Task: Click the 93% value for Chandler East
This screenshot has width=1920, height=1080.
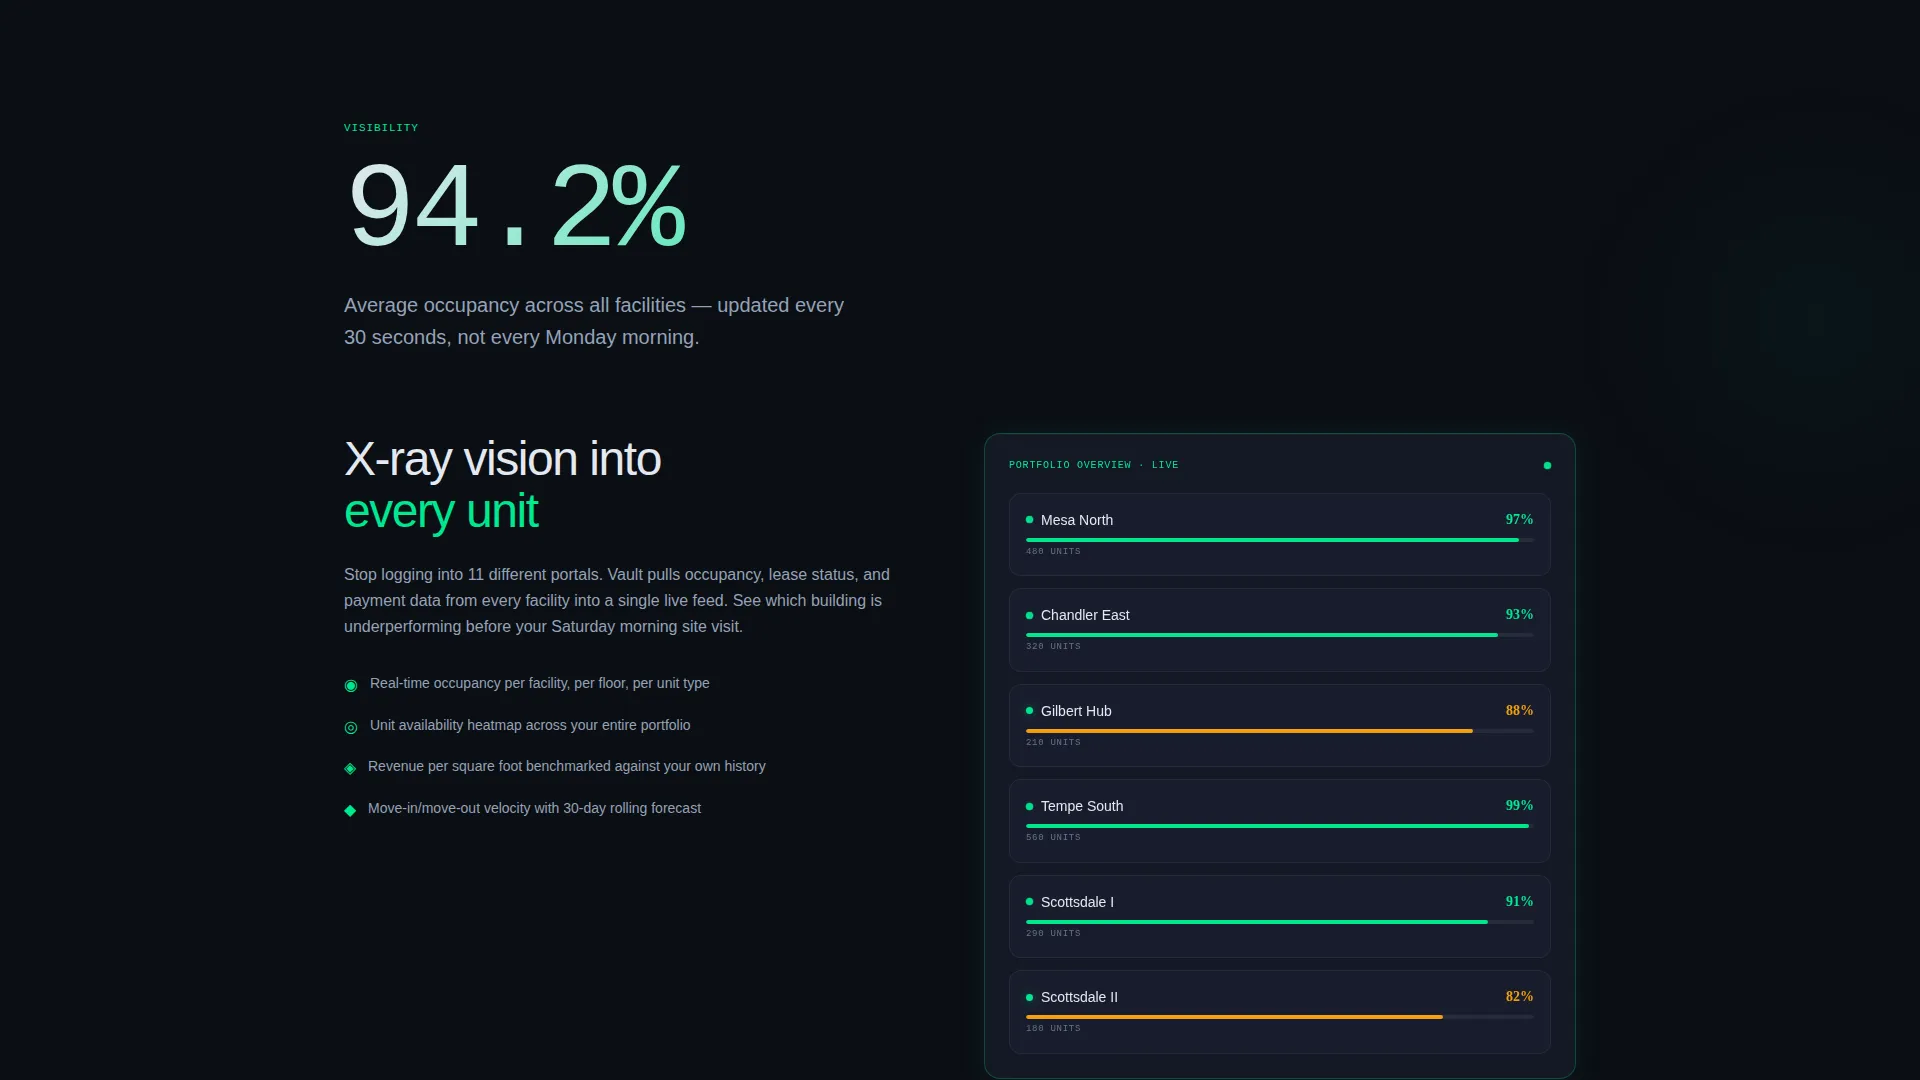Action: tap(1519, 614)
